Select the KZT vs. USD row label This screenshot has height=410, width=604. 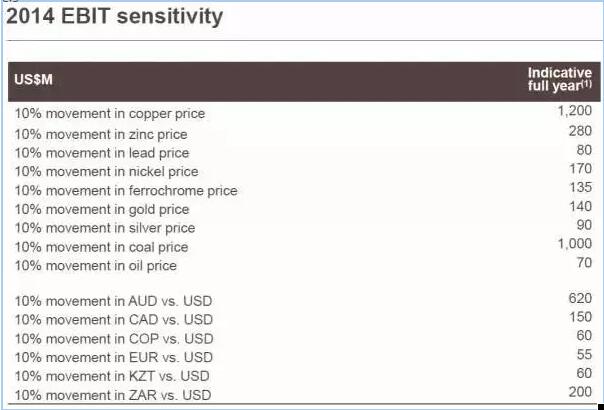click(112, 377)
